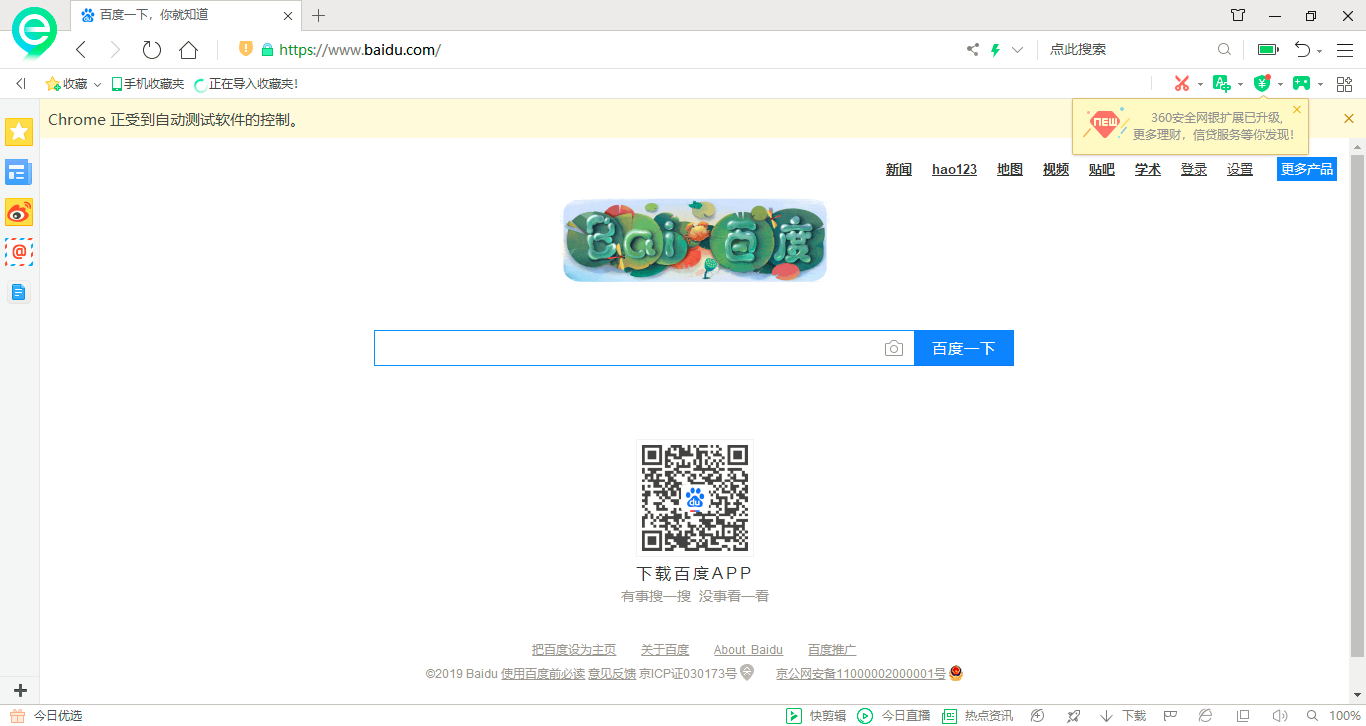The image size is (1366, 726).
Task: Go forward with the forward arrow
Action: [115, 50]
